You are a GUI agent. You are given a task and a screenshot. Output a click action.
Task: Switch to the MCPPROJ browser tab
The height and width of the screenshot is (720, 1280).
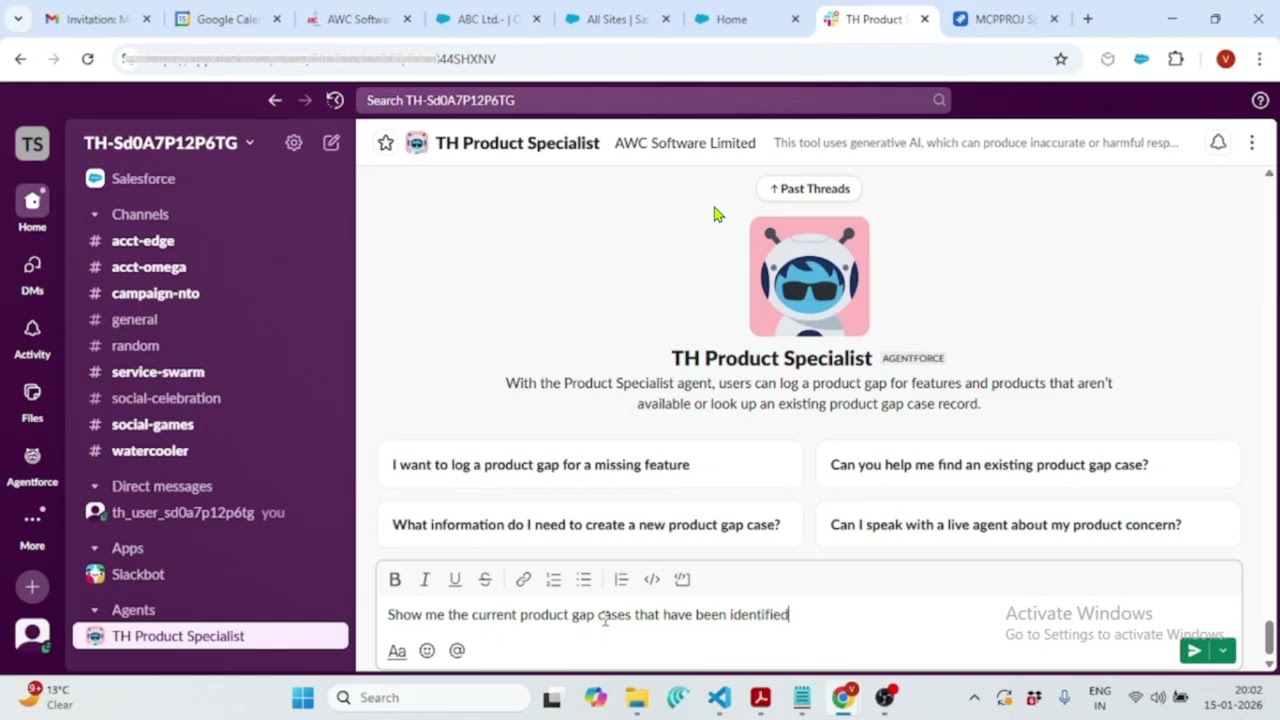(1005, 19)
